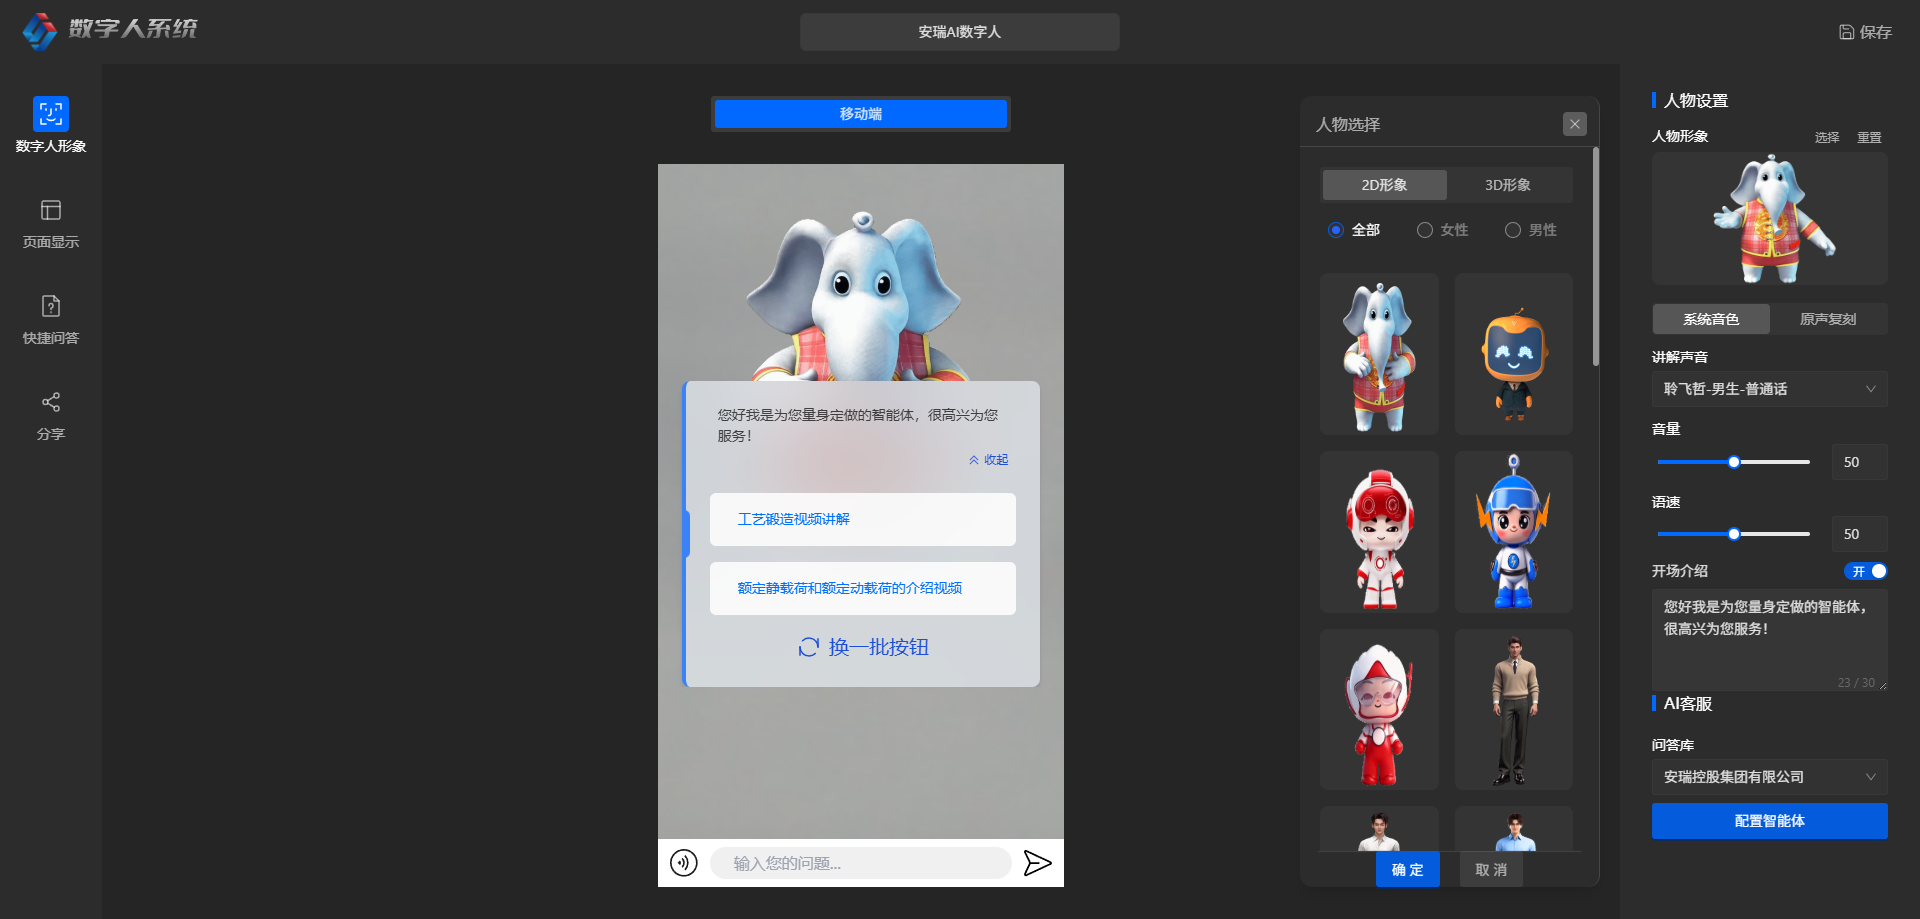Expand the 问答库 dropdown
The width and height of the screenshot is (1920, 919).
point(1768,777)
